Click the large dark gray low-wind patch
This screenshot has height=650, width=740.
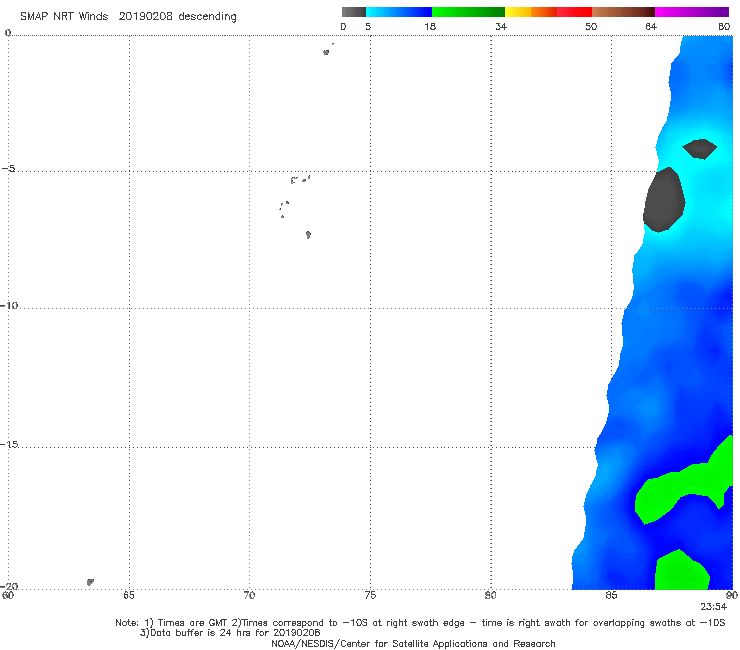point(664,200)
